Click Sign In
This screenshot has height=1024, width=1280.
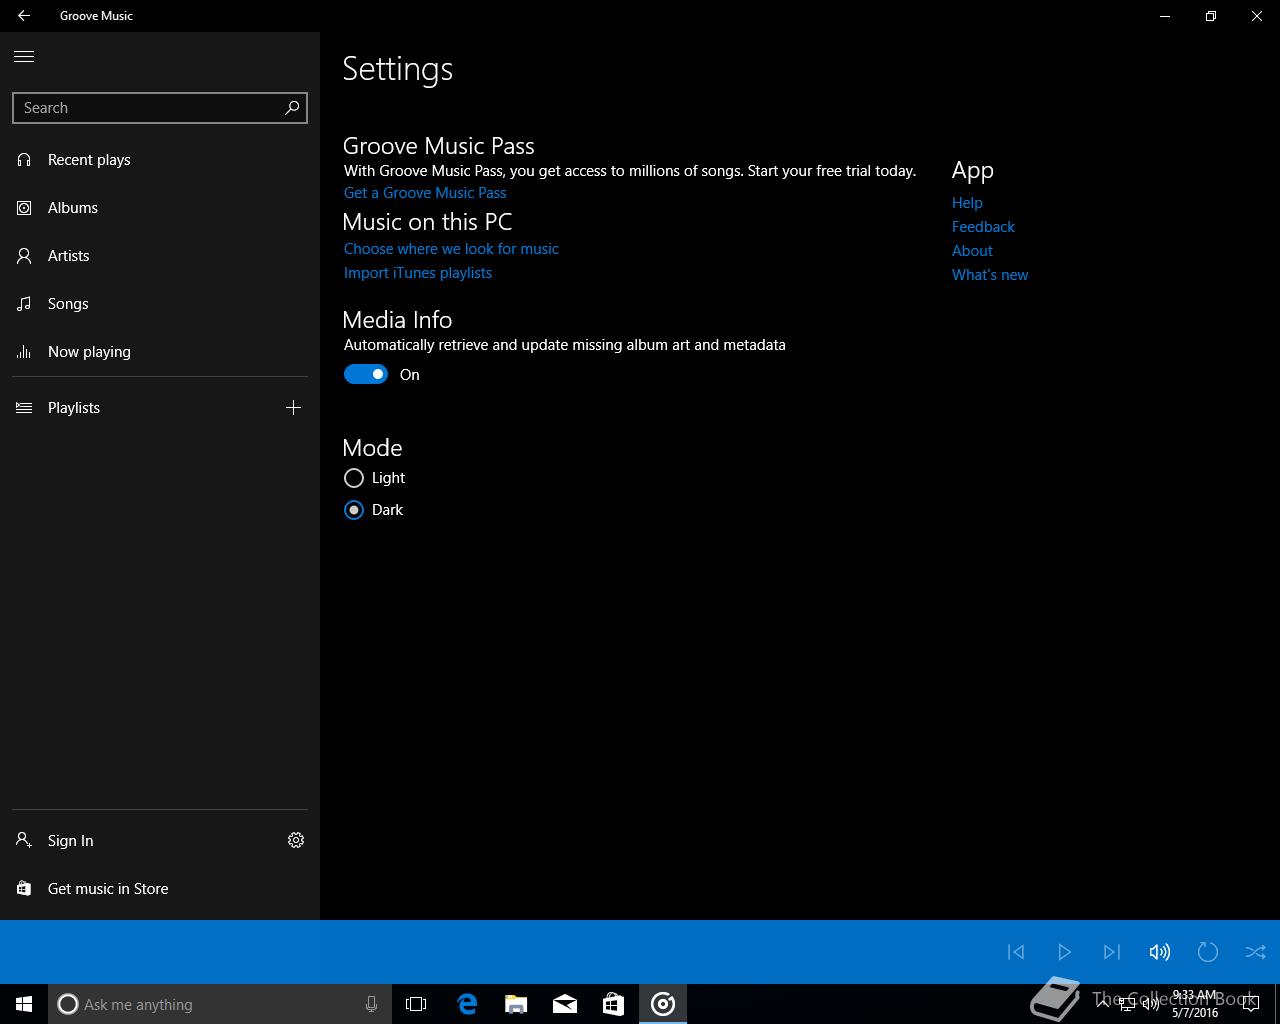[x=136, y=841]
